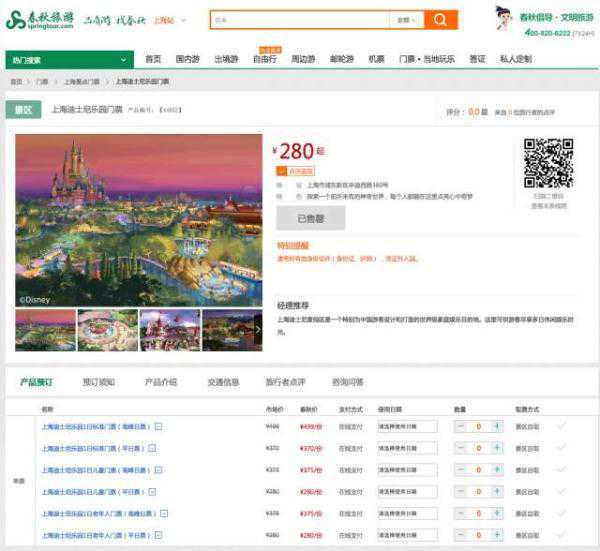
Task: Expand the search category dropdown
Action: [x=405, y=20]
